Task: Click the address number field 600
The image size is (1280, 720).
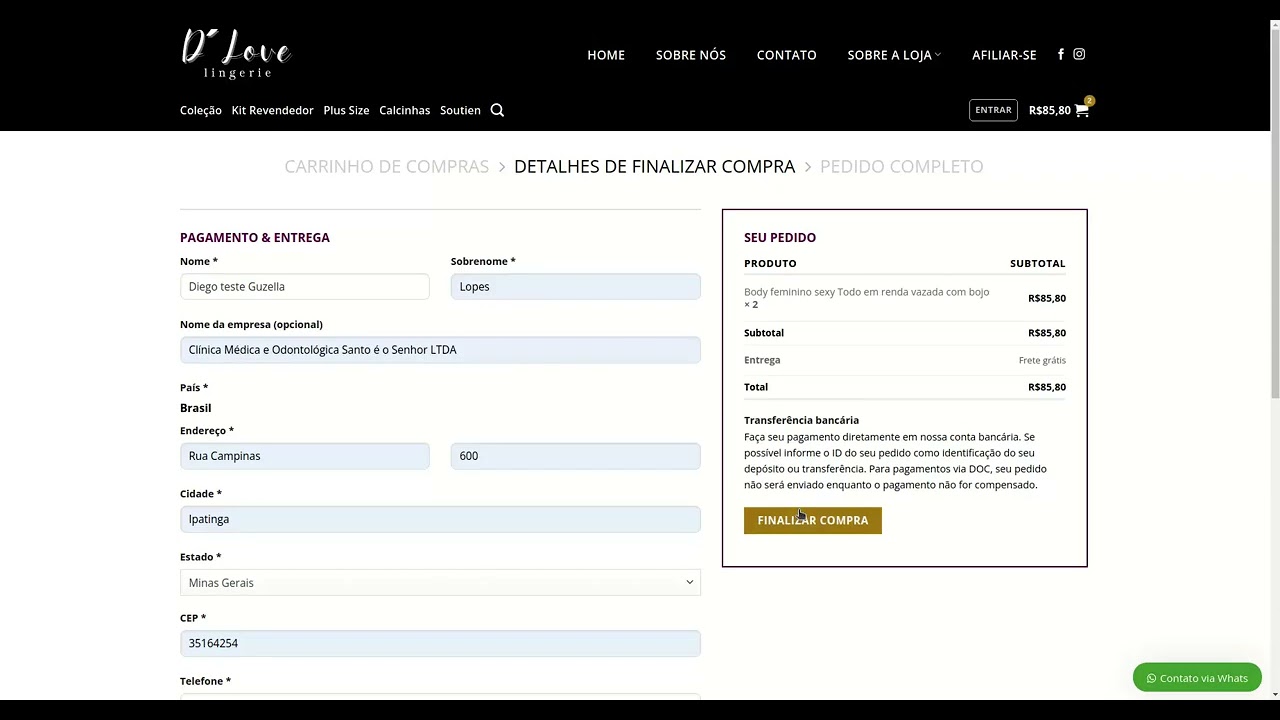Action: (576, 455)
